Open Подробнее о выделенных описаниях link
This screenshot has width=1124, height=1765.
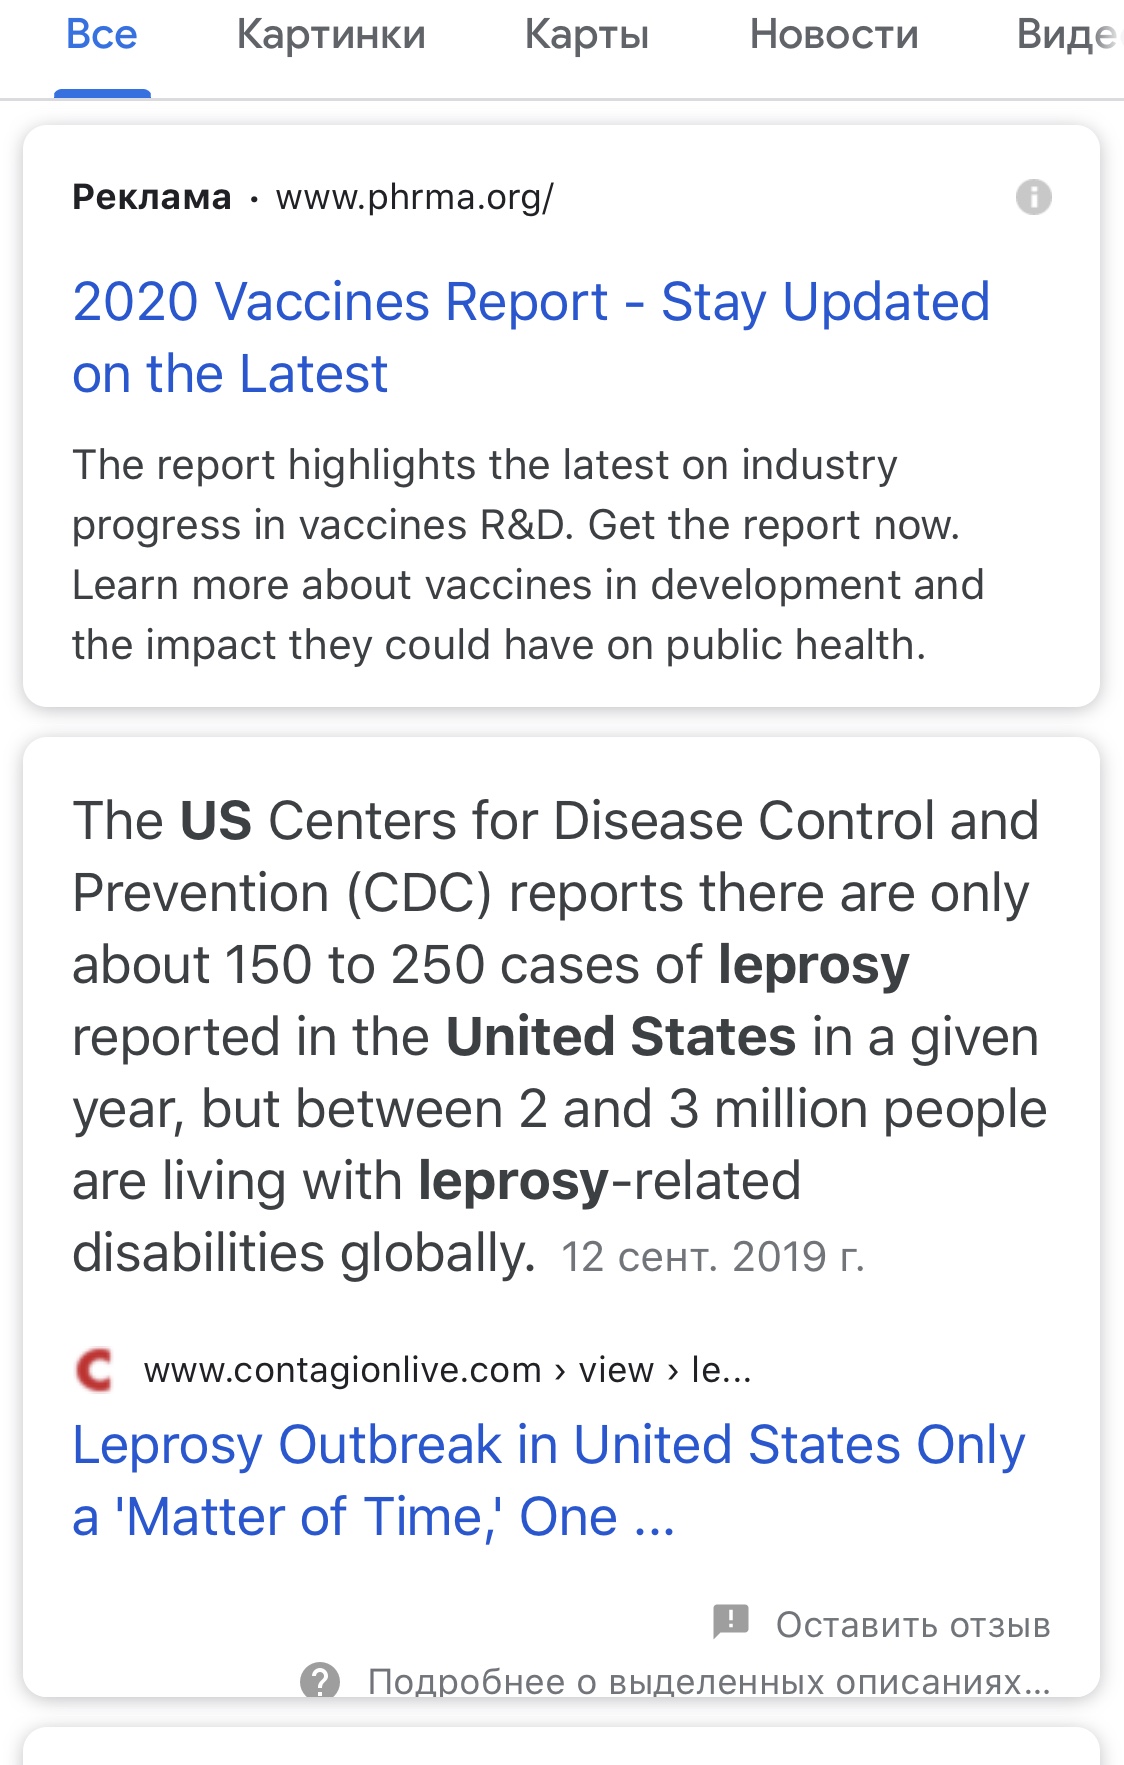tap(709, 1682)
